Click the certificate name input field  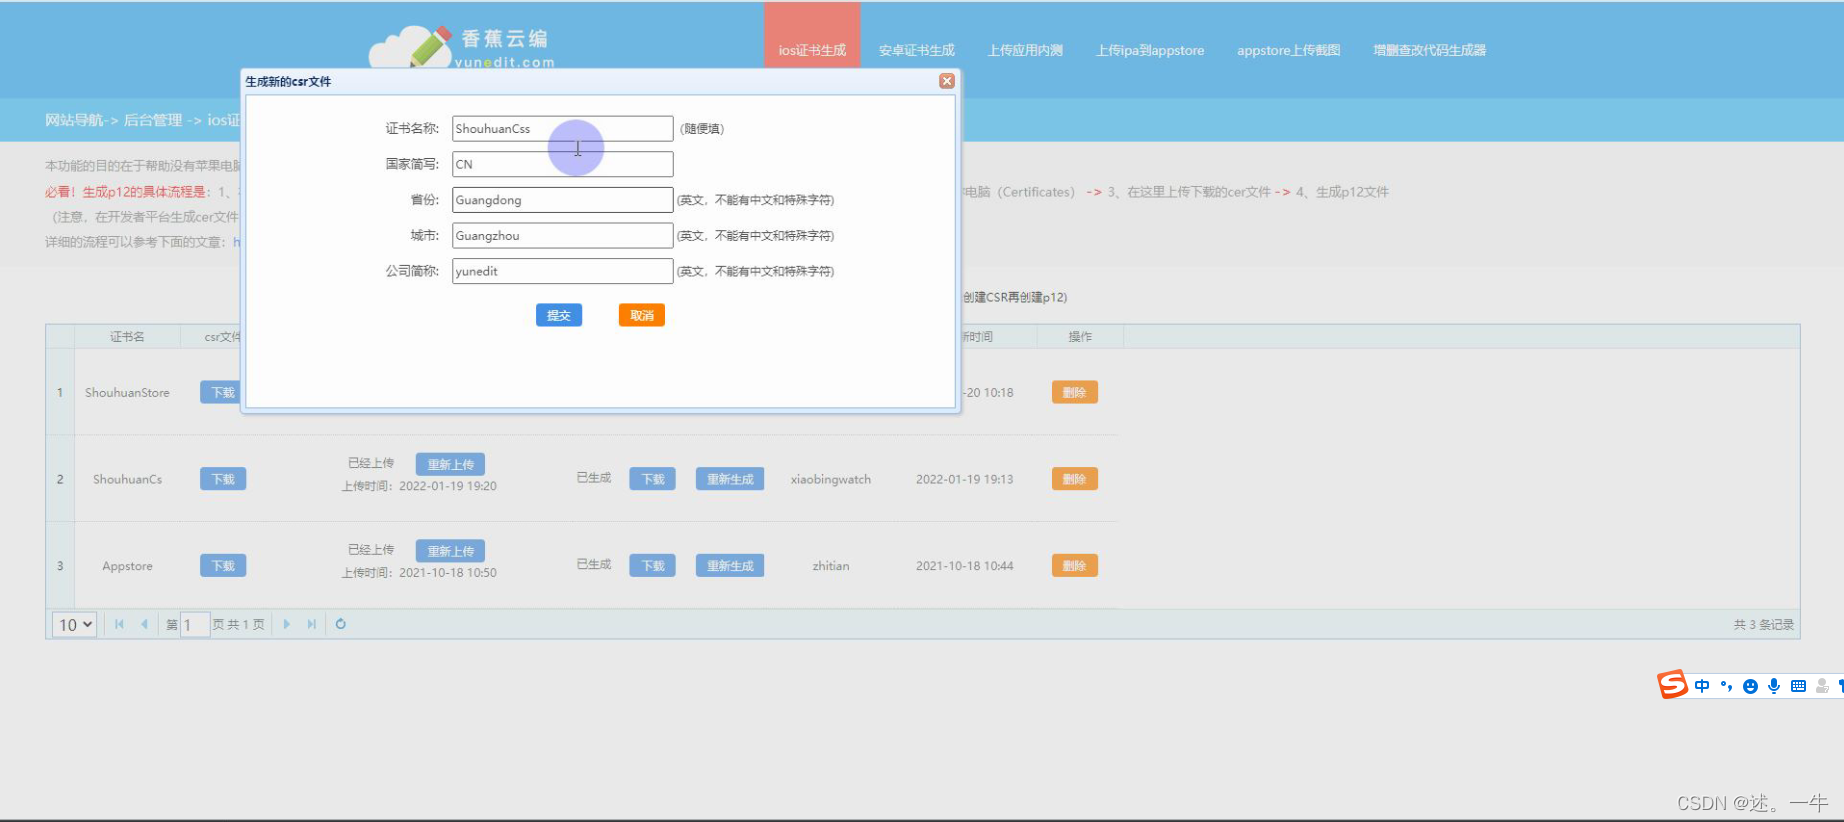pos(562,129)
